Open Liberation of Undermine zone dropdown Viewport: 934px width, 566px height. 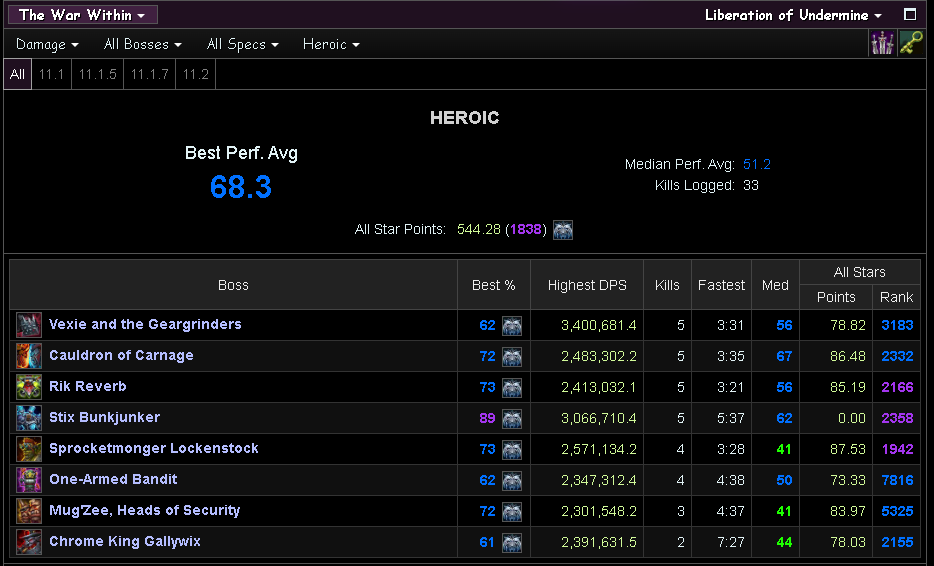[x=793, y=15]
